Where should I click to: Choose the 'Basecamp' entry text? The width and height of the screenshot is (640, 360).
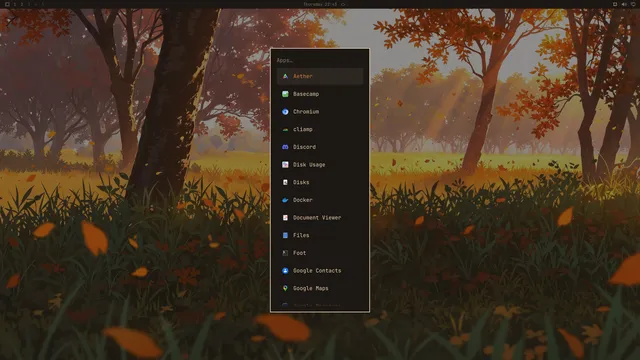[x=306, y=94]
